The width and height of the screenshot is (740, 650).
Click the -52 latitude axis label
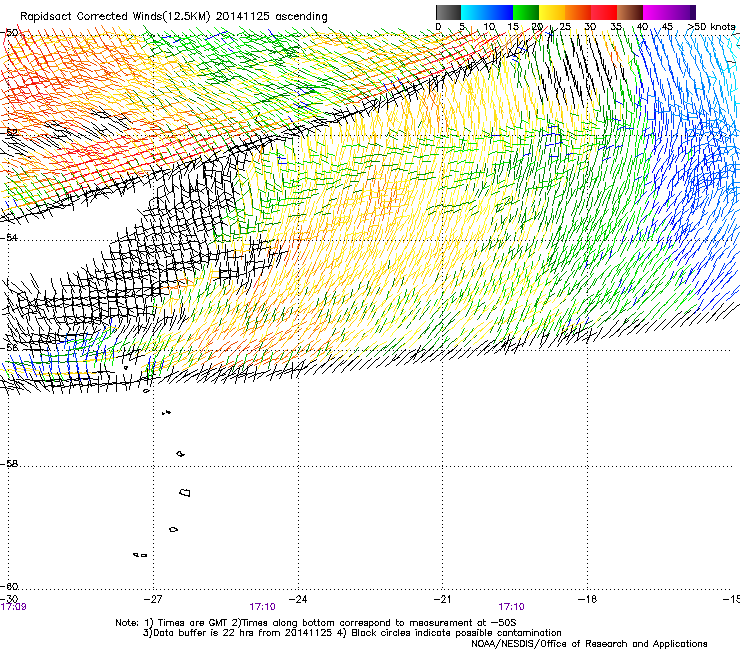coord(9,132)
